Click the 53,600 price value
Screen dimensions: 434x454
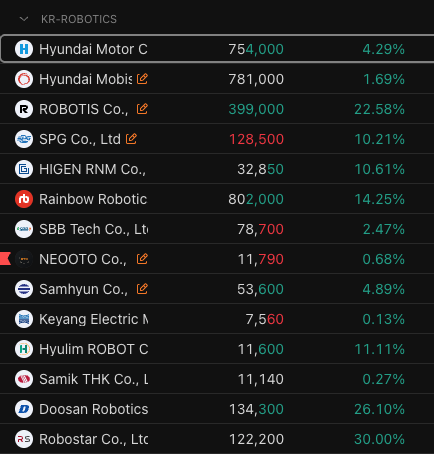tap(260, 289)
